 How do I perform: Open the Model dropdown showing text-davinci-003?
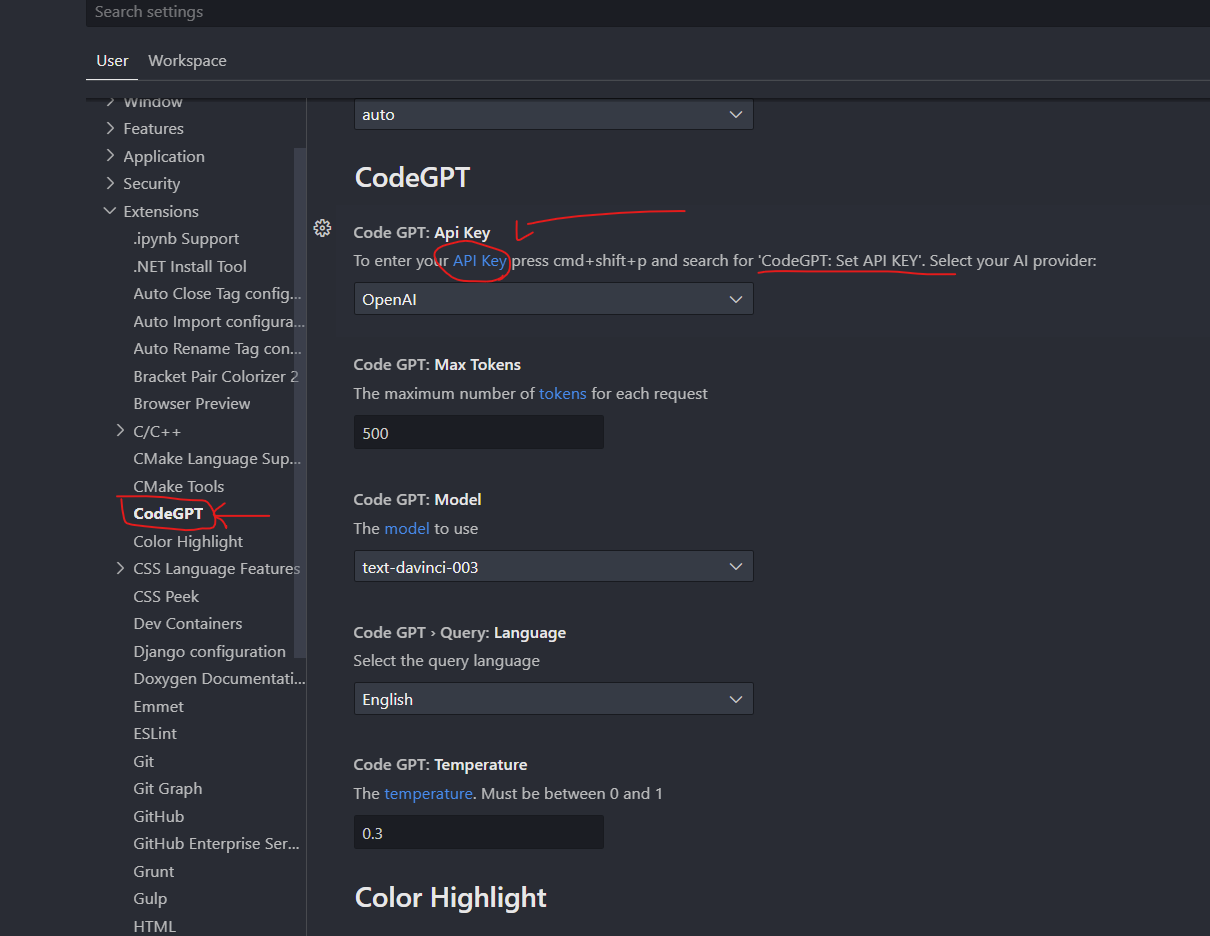pos(553,567)
